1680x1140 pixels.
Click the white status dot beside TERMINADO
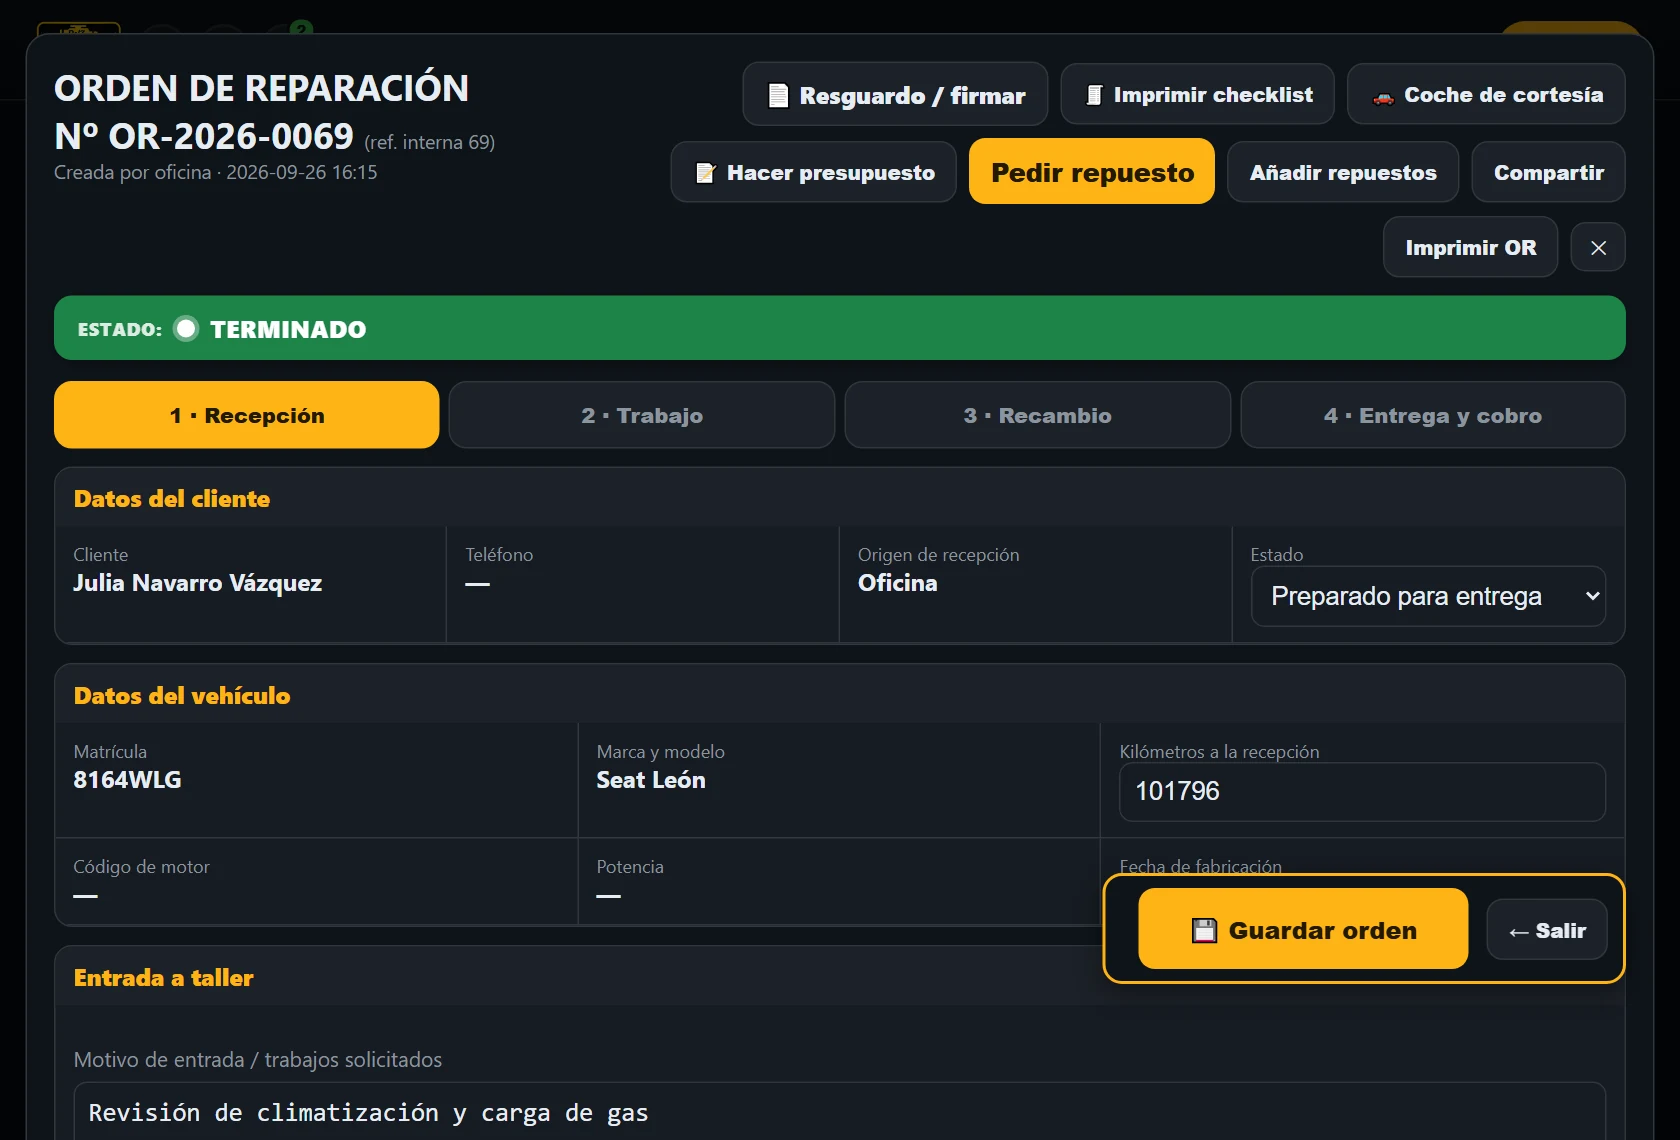coord(186,329)
